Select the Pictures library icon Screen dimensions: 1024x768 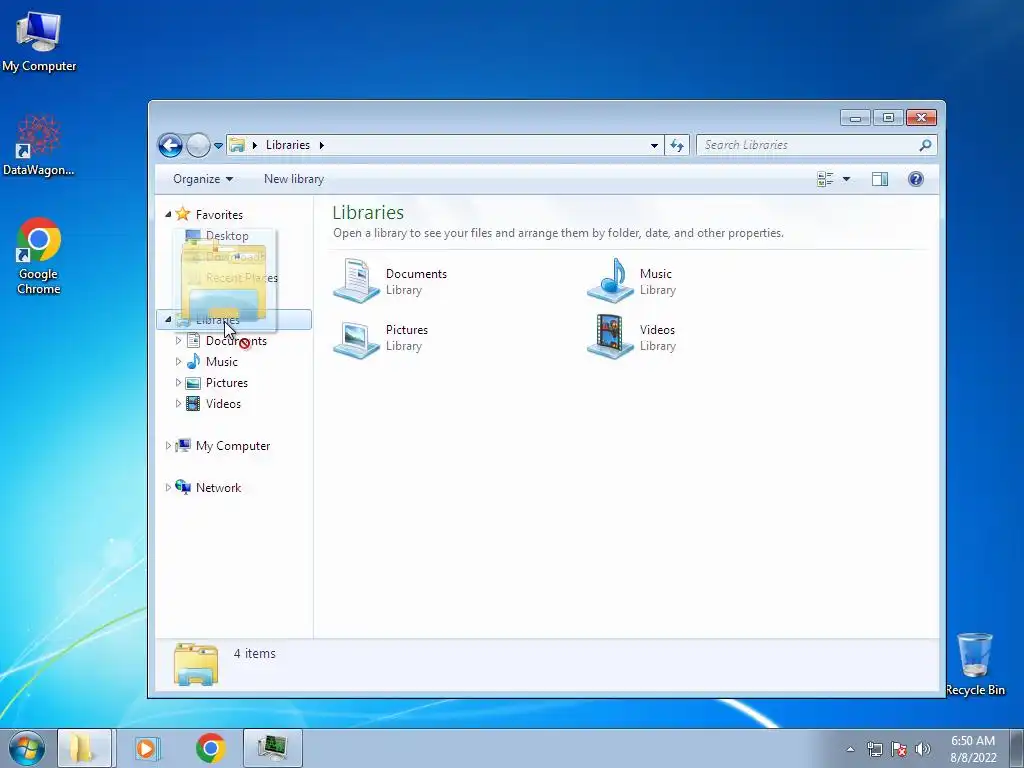(356, 338)
